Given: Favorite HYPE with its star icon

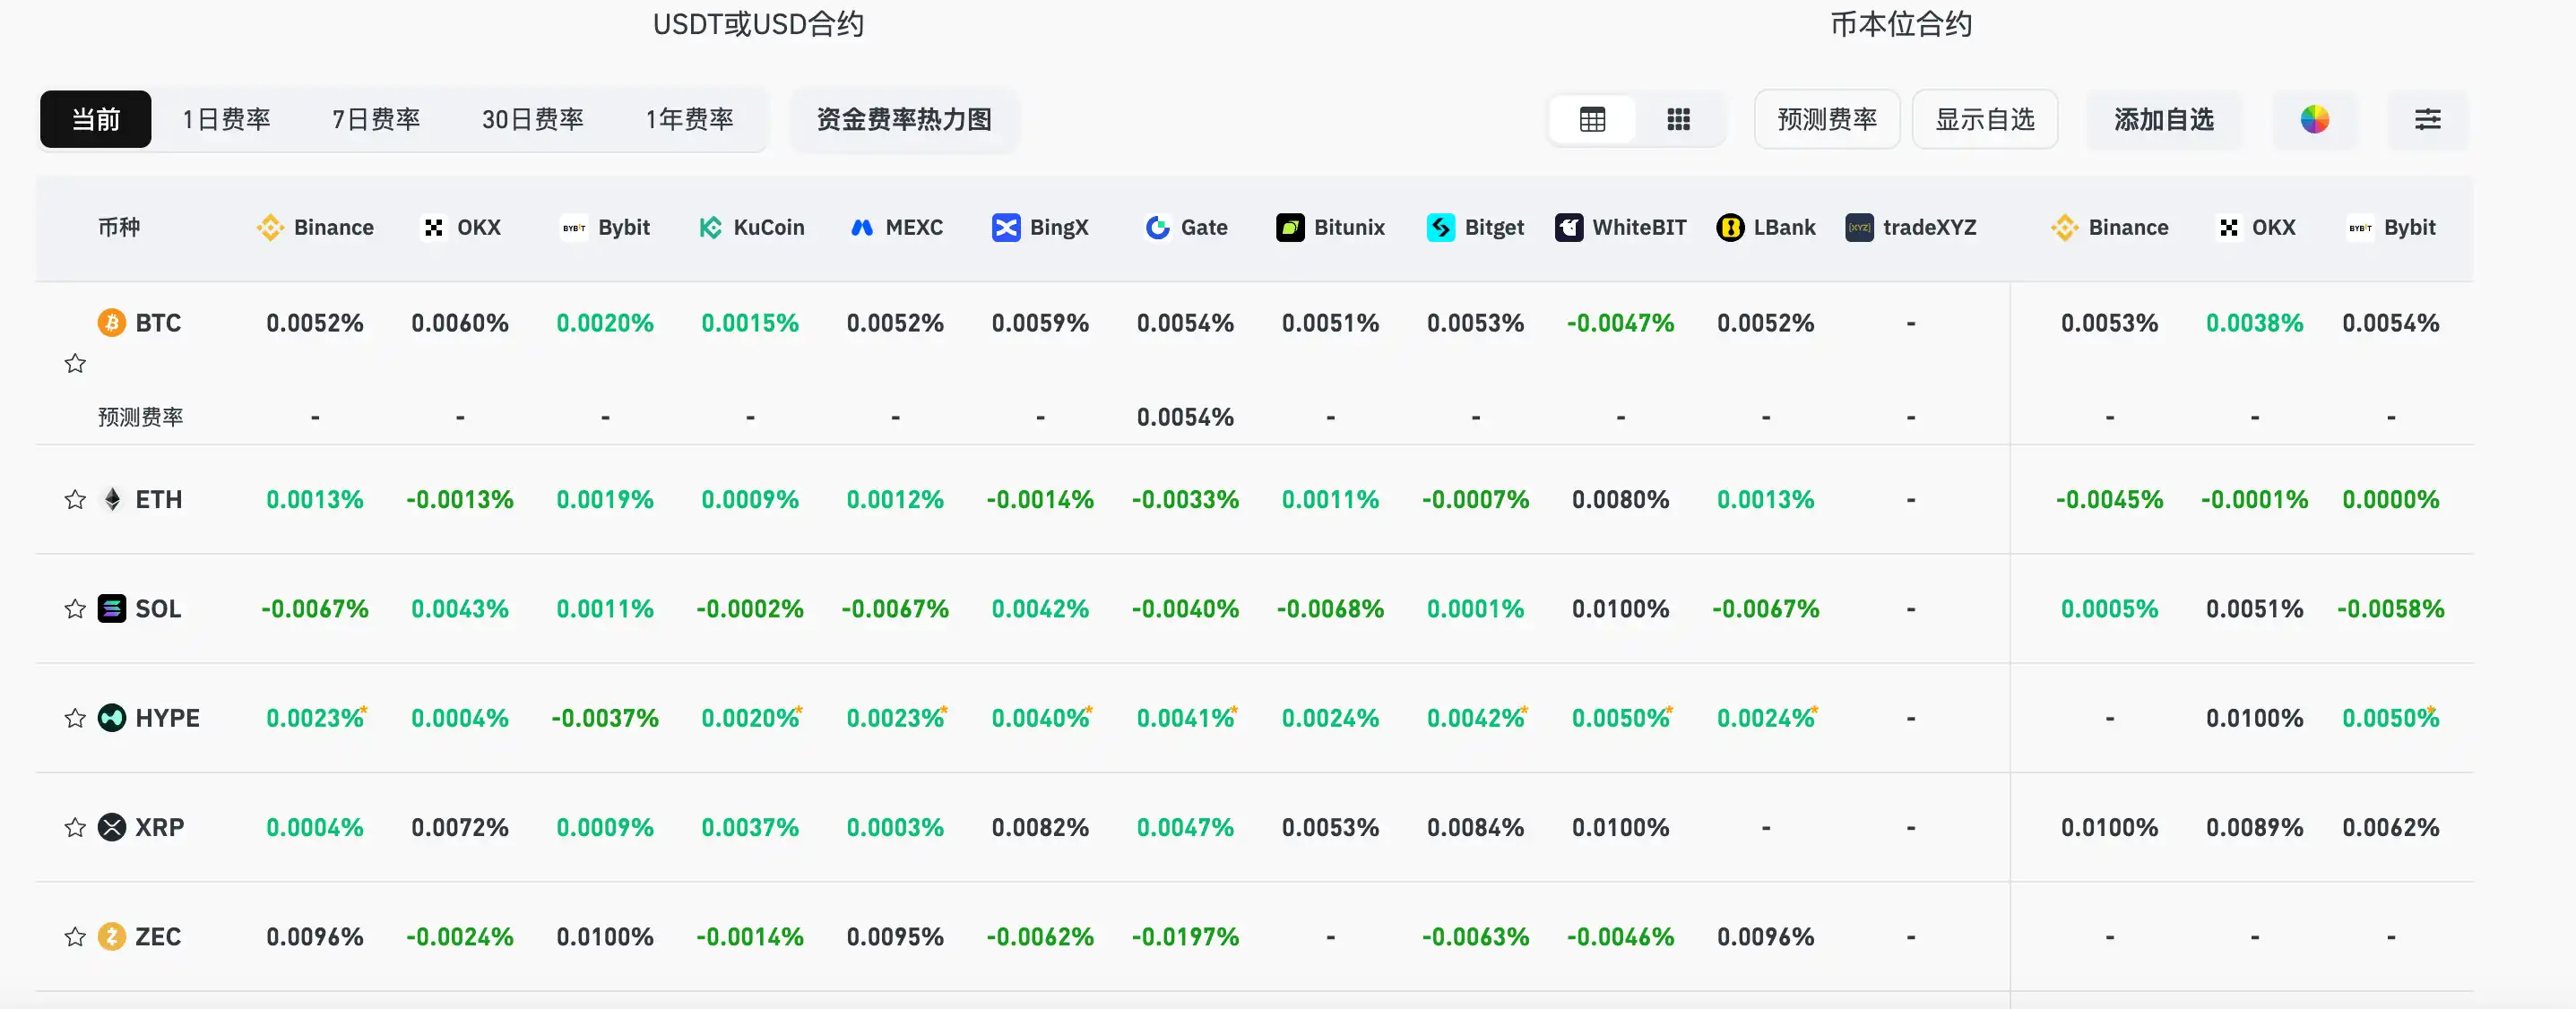Looking at the screenshot, I should [75, 718].
